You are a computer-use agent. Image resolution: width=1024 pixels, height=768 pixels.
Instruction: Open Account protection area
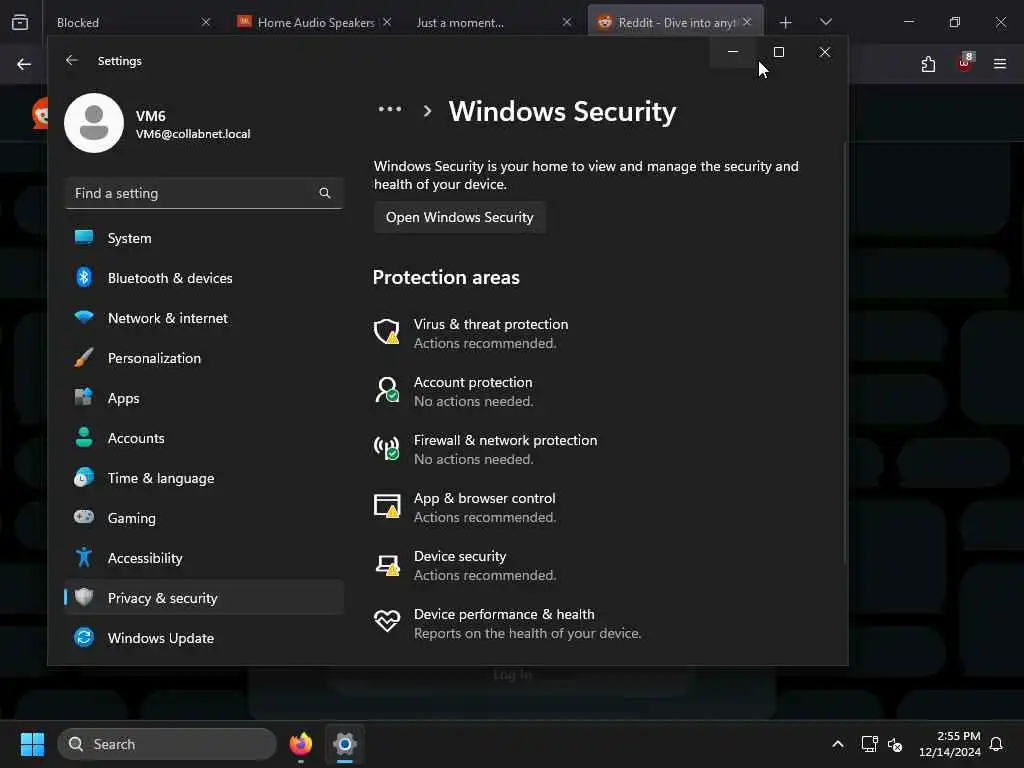pyautogui.click(x=473, y=391)
